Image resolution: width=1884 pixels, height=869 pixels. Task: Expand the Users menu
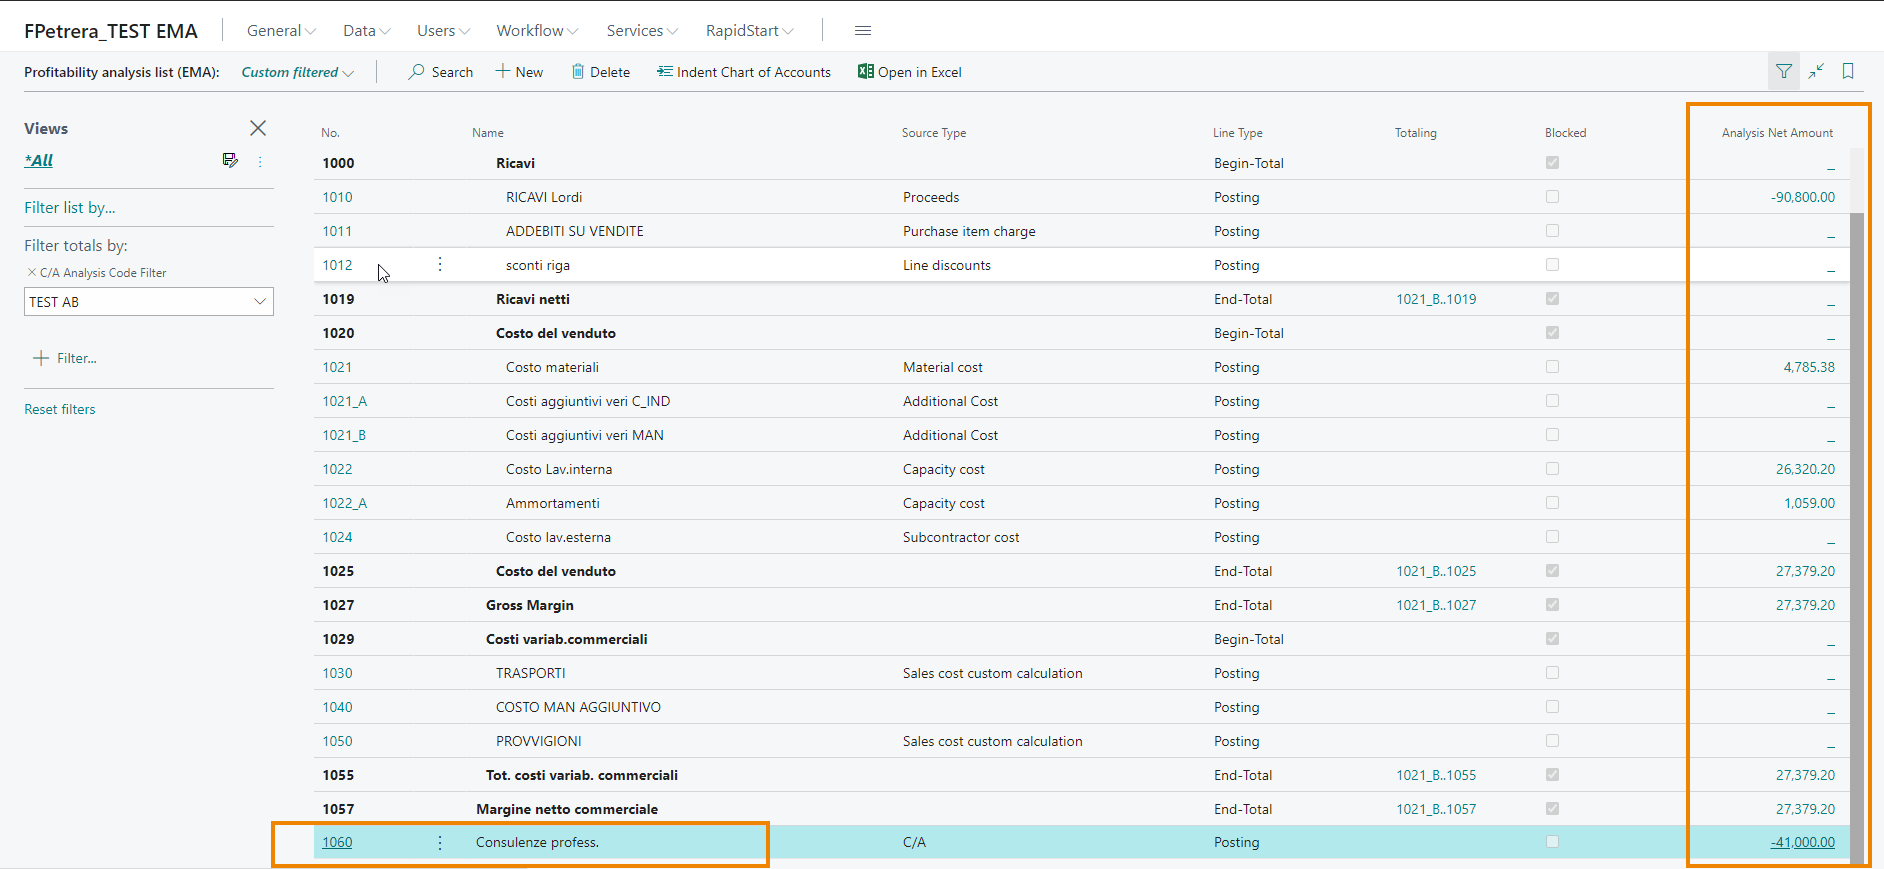pos(443,31)
